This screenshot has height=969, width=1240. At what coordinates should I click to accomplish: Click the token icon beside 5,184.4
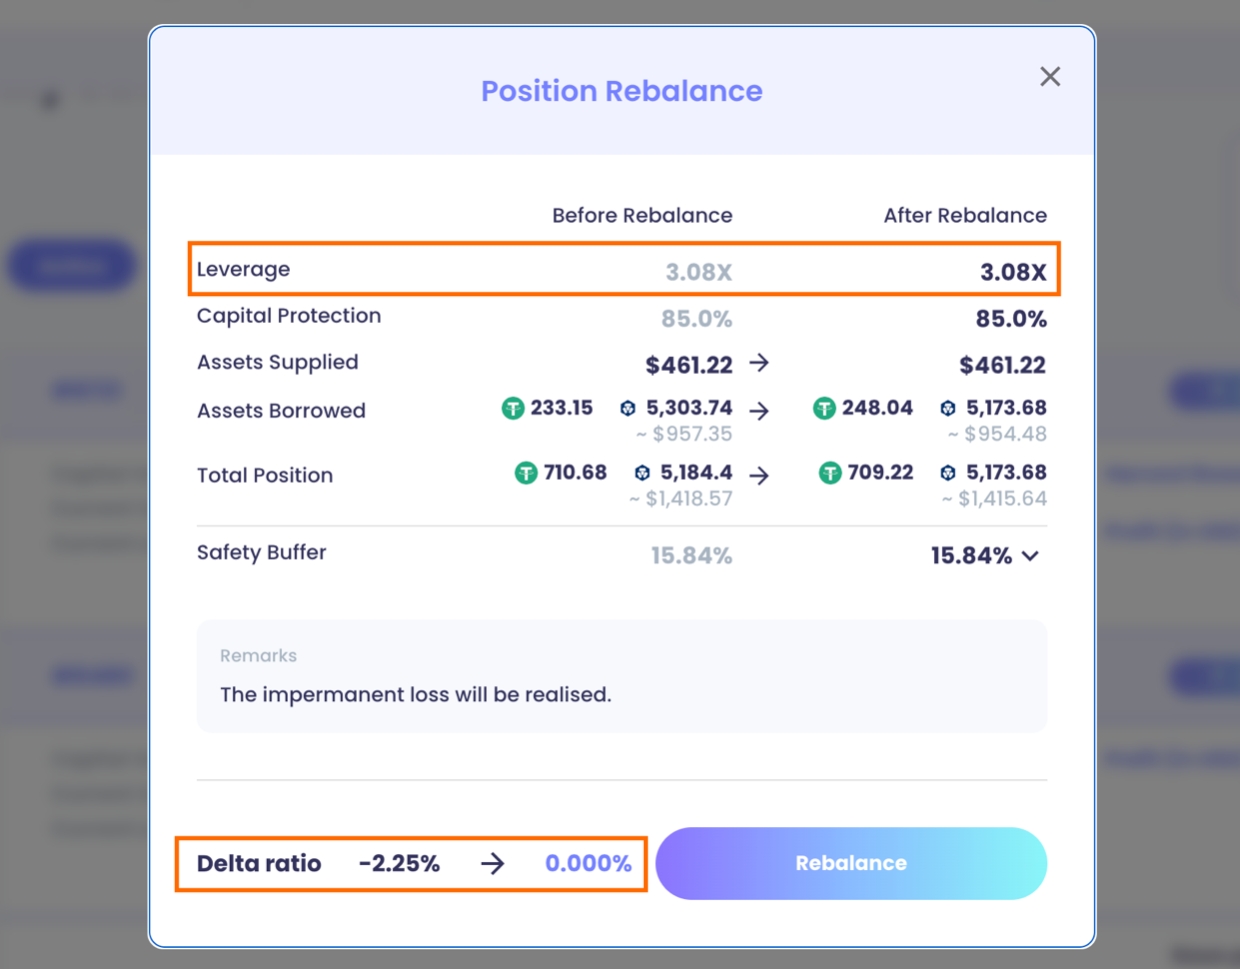(642, 473)
